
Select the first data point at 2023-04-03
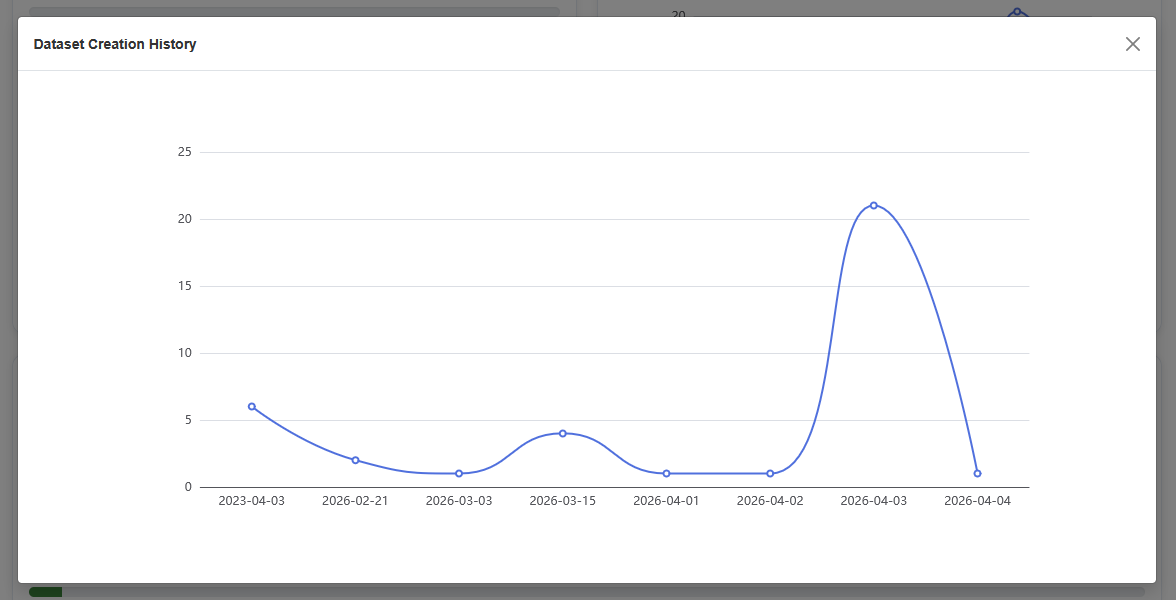coord(251,405)
